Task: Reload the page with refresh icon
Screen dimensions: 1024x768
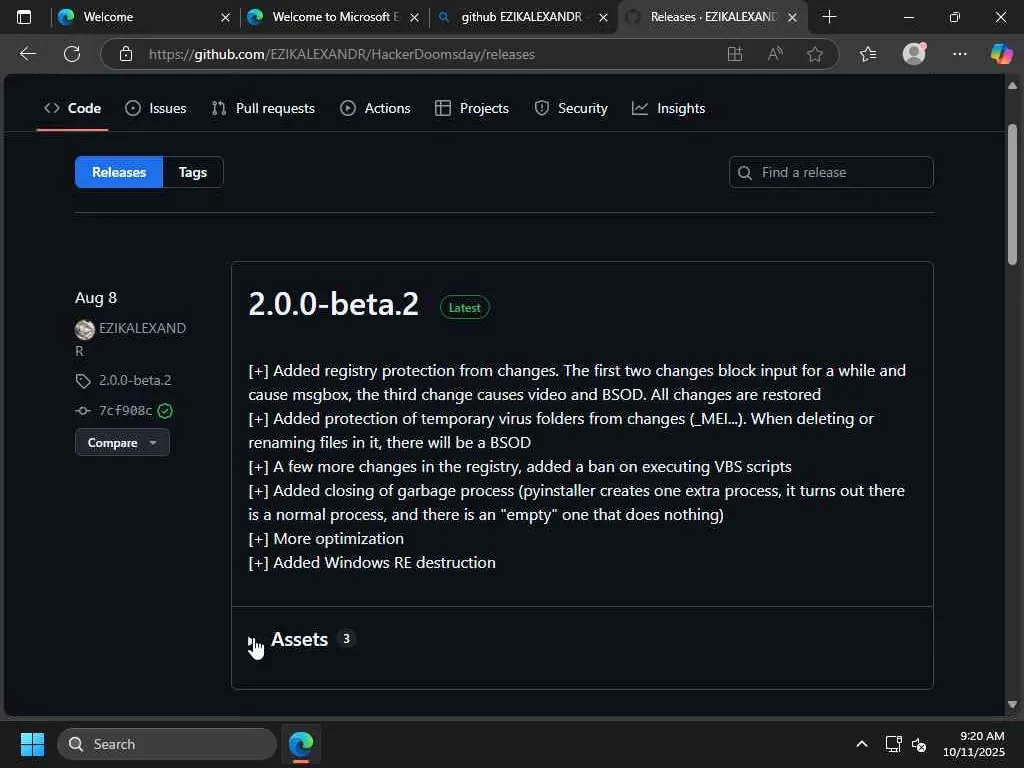Action: pos(72,54)
